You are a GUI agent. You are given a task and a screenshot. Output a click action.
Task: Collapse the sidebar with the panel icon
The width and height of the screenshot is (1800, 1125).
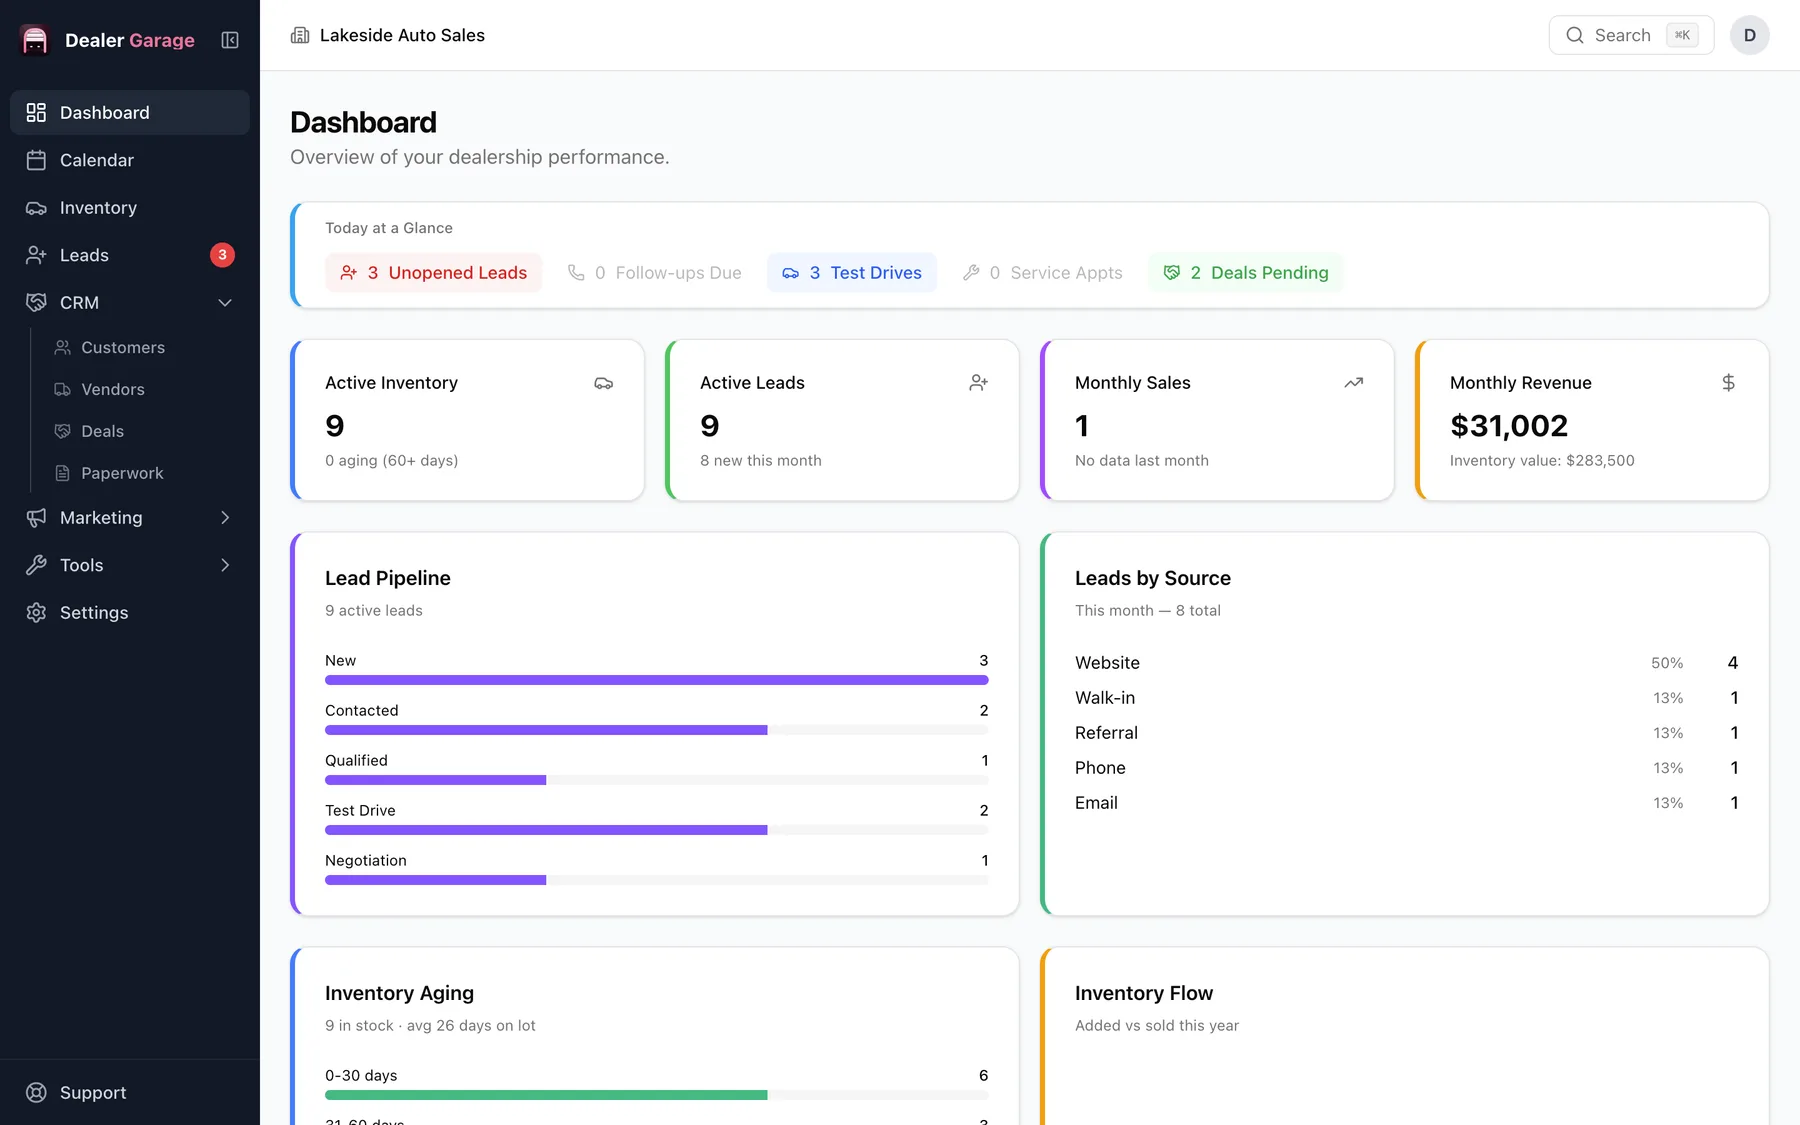coord(230,40)
